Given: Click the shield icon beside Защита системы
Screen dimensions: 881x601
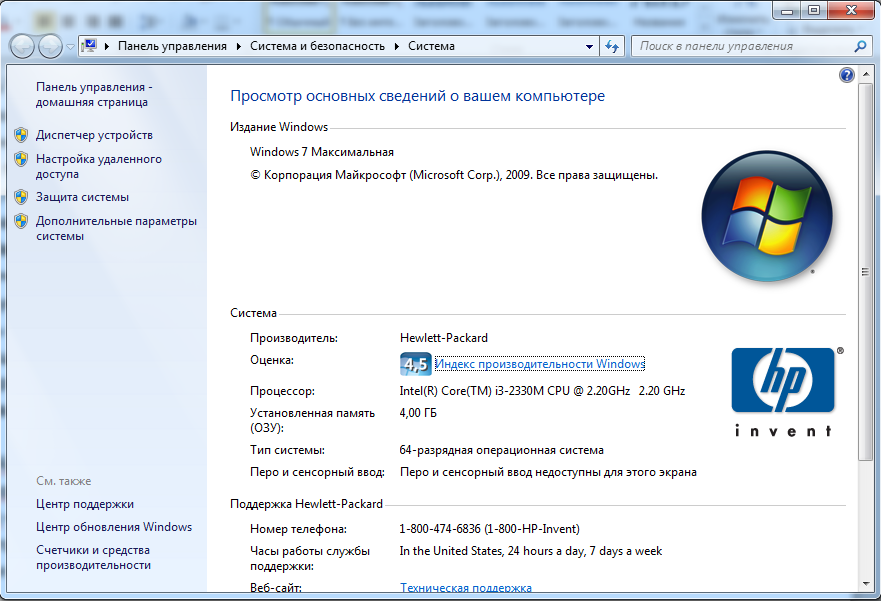Looking at the screenshot, I should [21, 197].
